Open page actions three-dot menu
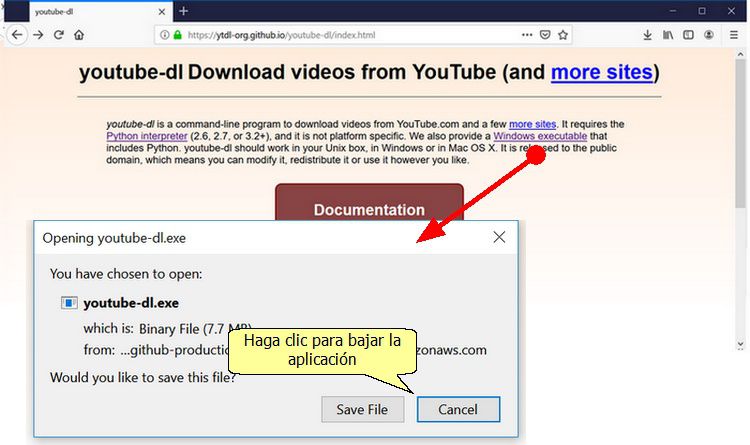 click(527, 35)
